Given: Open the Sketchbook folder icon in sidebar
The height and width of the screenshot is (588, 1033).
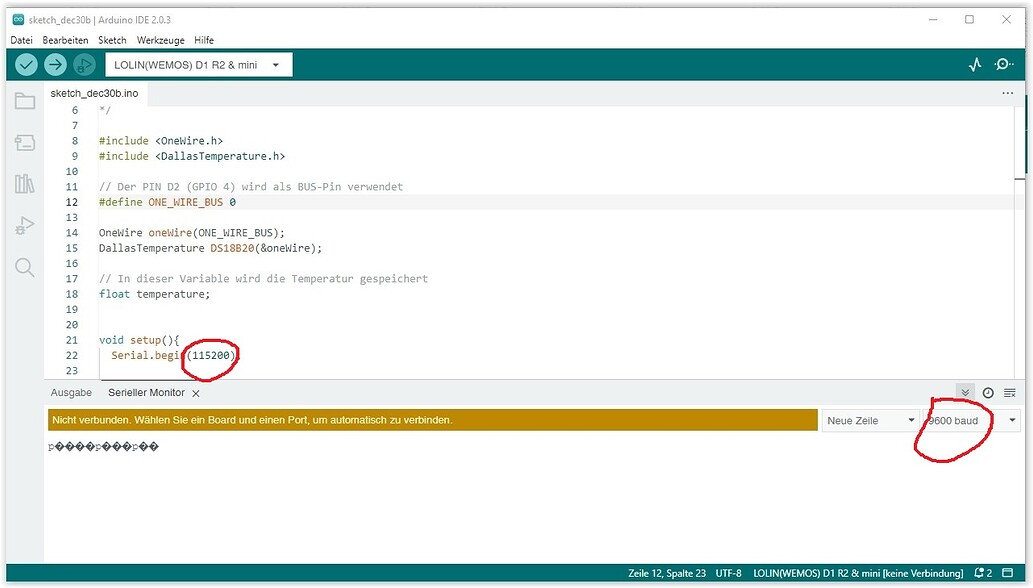Looking at the screenshot, I should [x=24, y=100].
